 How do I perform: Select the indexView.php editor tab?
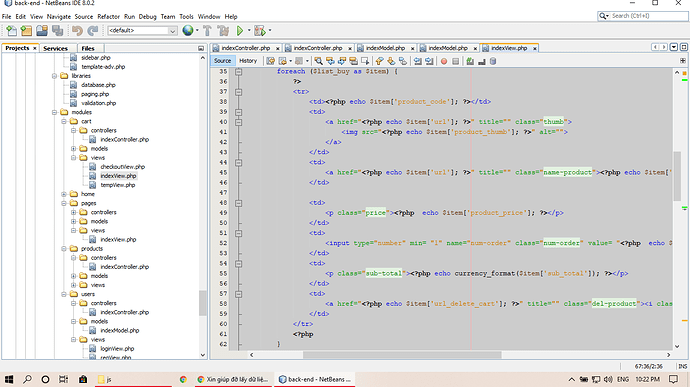click(509, 48)
